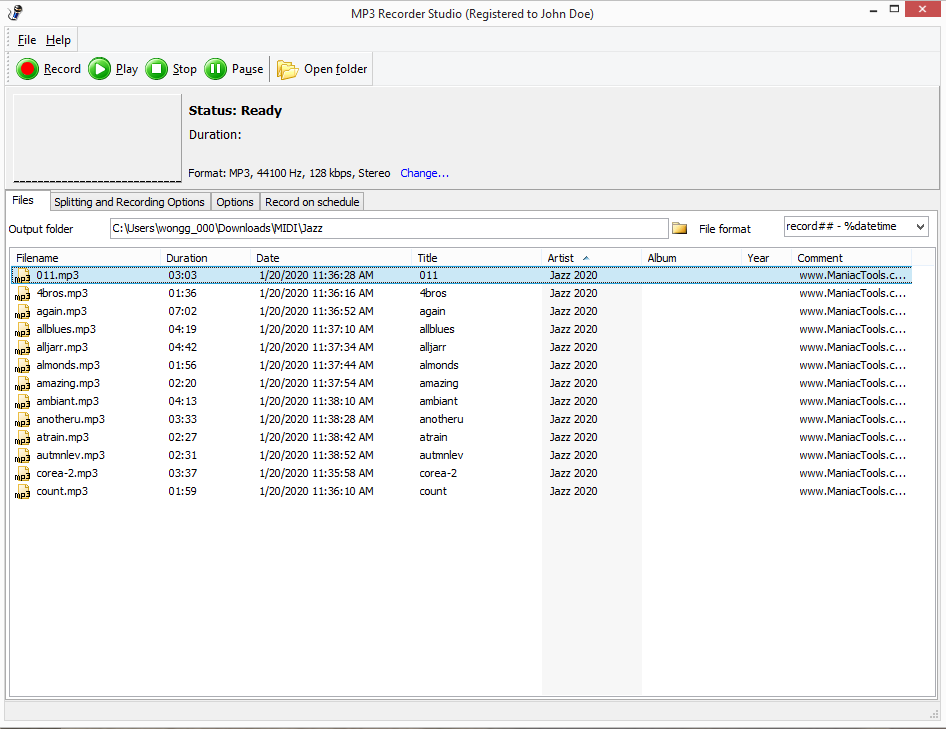Browse output folder using yellow folder icon
The height and width of the screenshot is (729, 946).
tap(680, 229)
